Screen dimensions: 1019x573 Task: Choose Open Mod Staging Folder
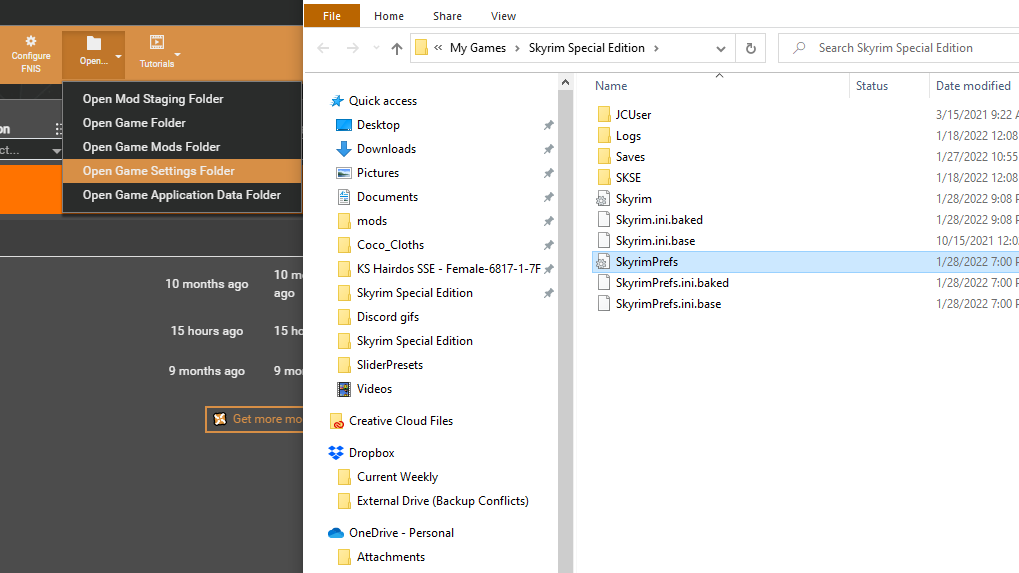[182, 99]
